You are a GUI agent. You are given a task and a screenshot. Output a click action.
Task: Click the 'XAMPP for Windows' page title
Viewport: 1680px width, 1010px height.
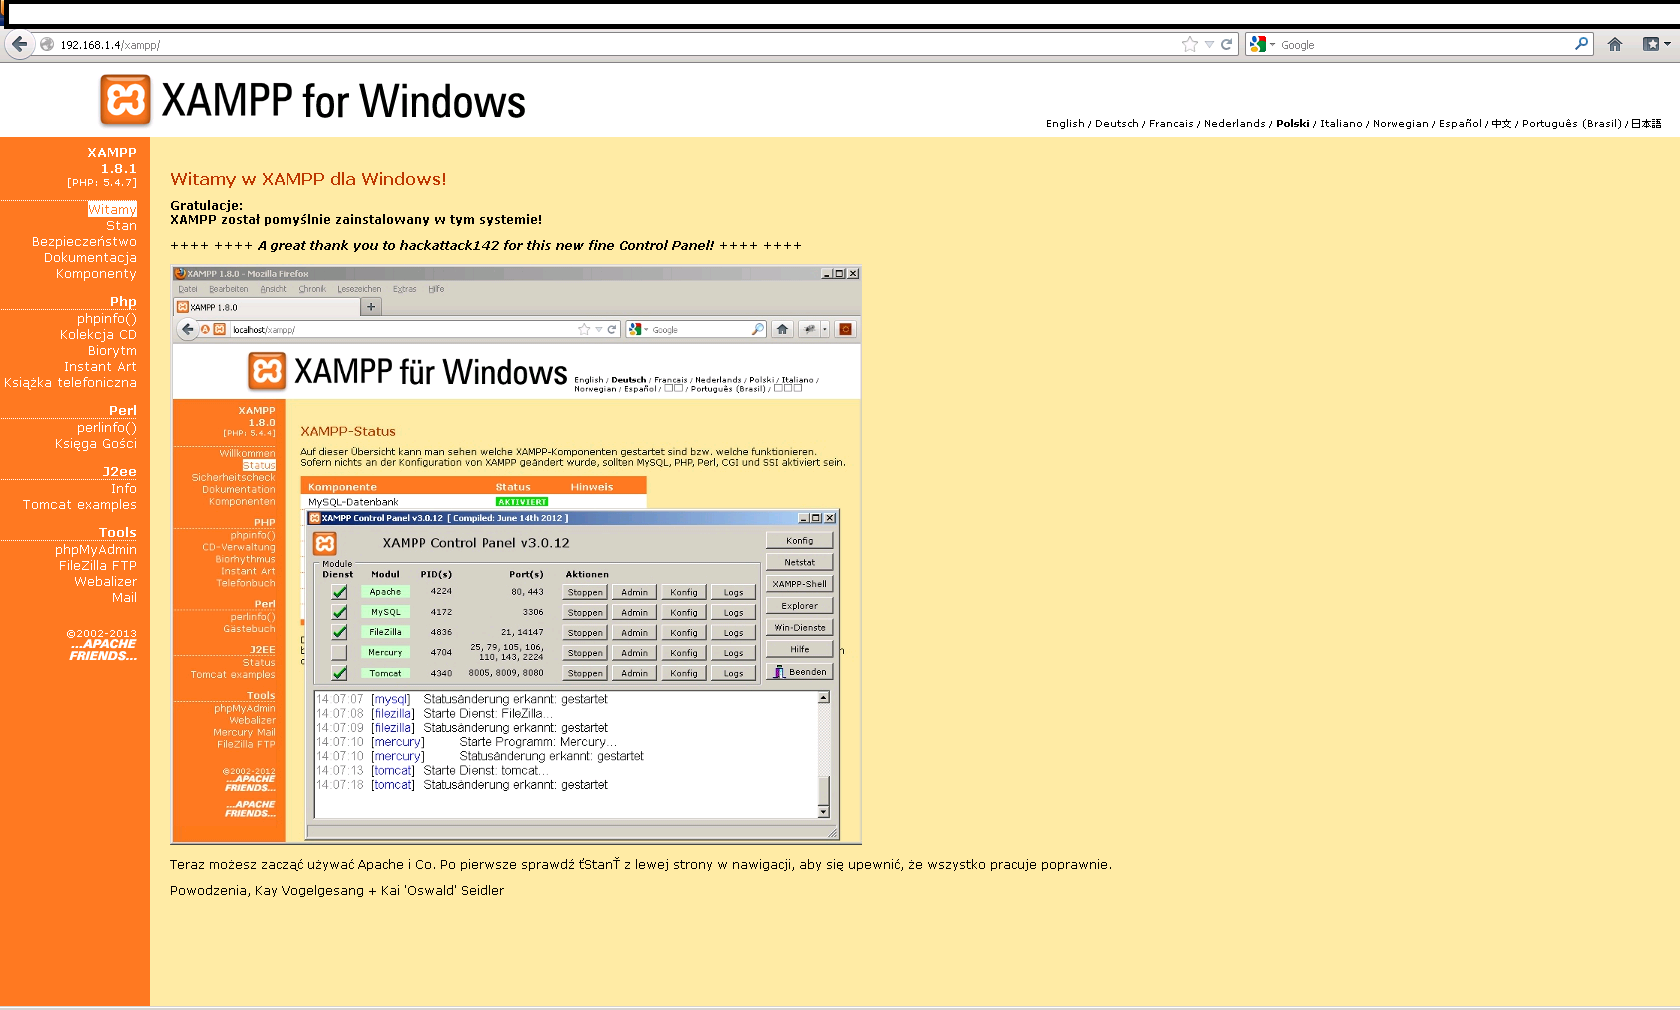[344, 101]
